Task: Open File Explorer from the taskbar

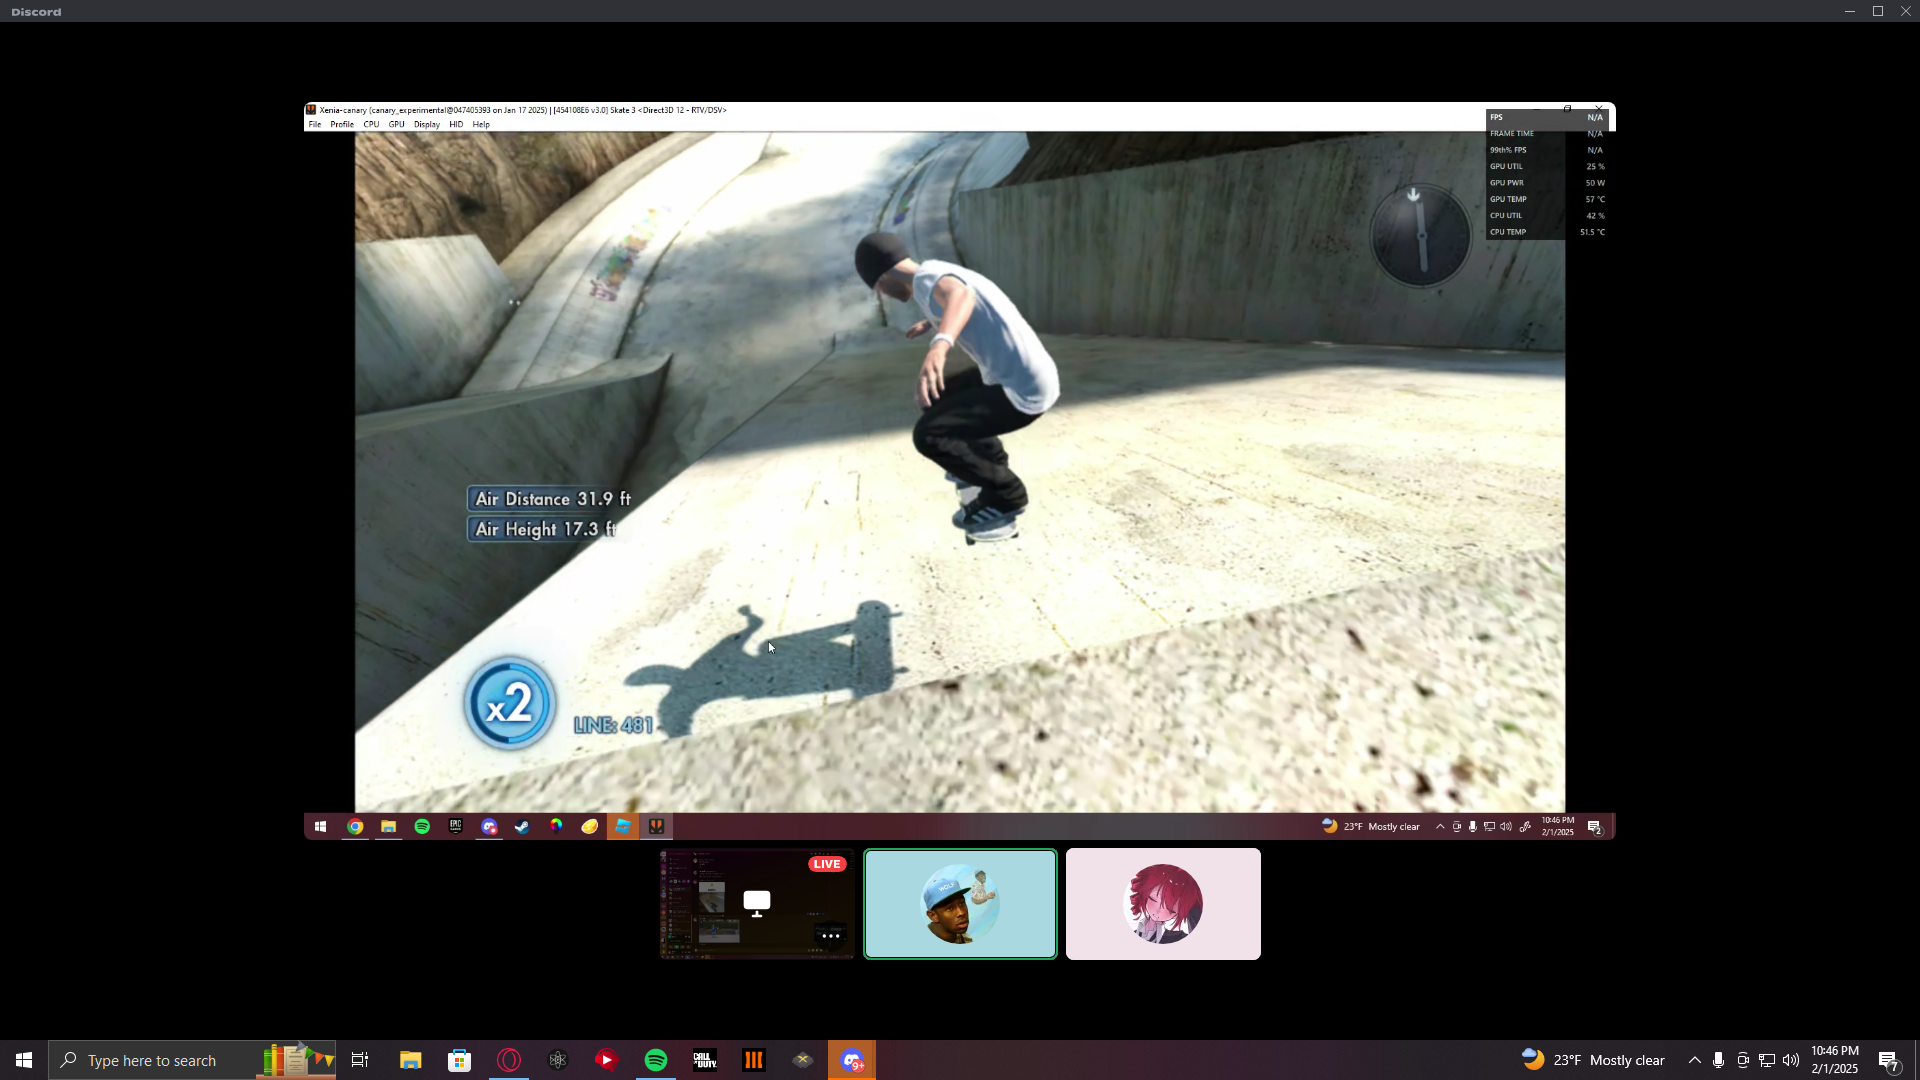Action: point(411,1060)
